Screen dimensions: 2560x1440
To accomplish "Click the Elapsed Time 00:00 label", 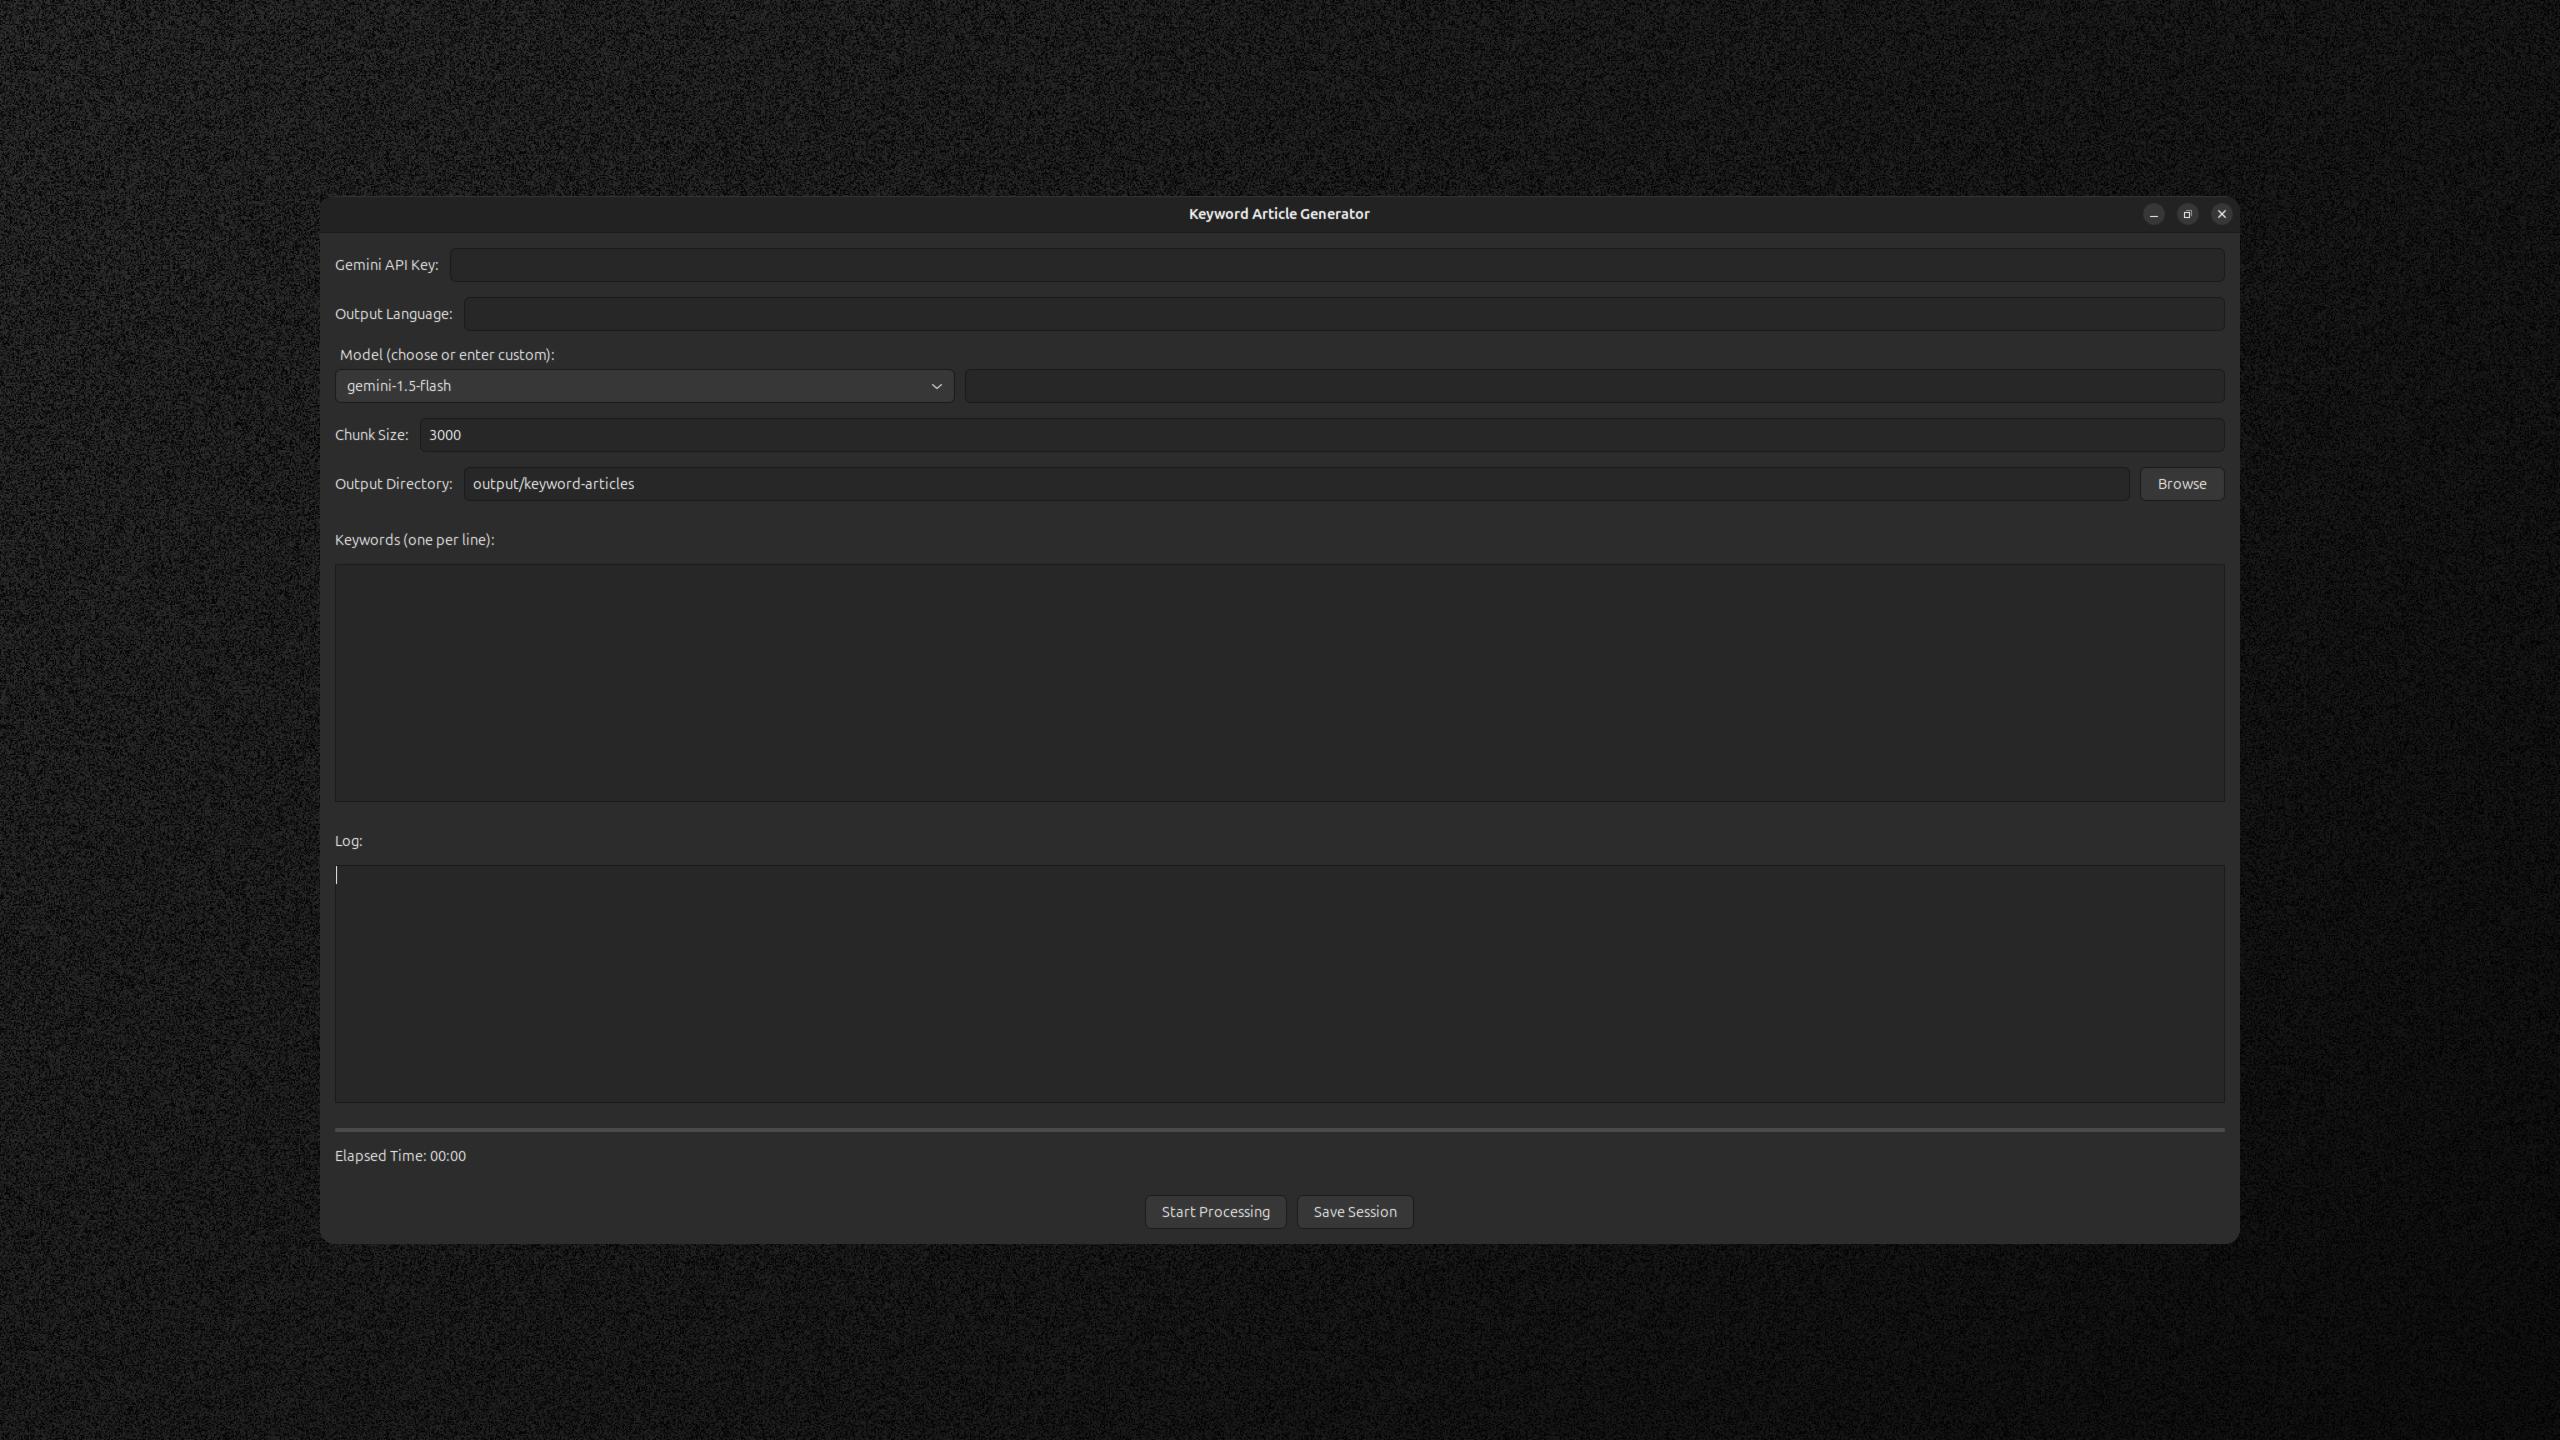I will click(x=400, y=1156).
